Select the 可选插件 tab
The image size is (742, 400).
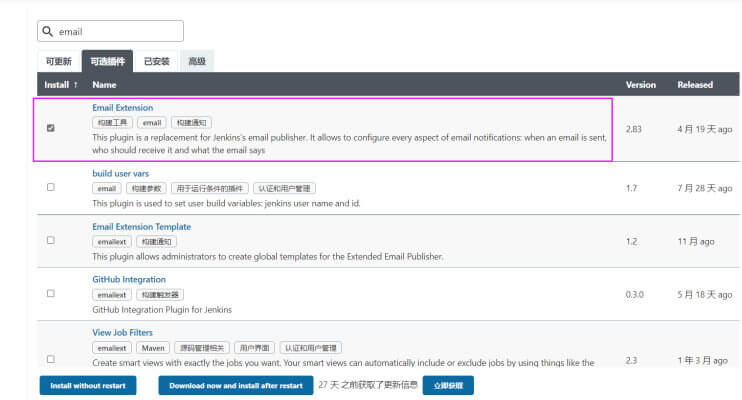coord(107,61)
